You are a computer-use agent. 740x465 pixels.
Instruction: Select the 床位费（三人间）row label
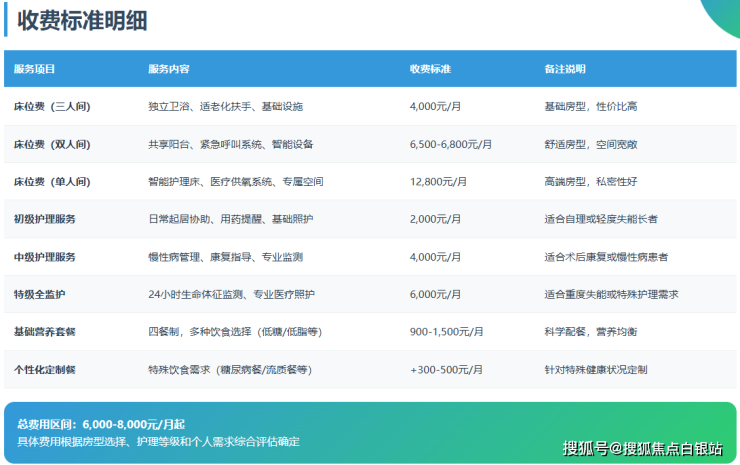pos(52,107)
